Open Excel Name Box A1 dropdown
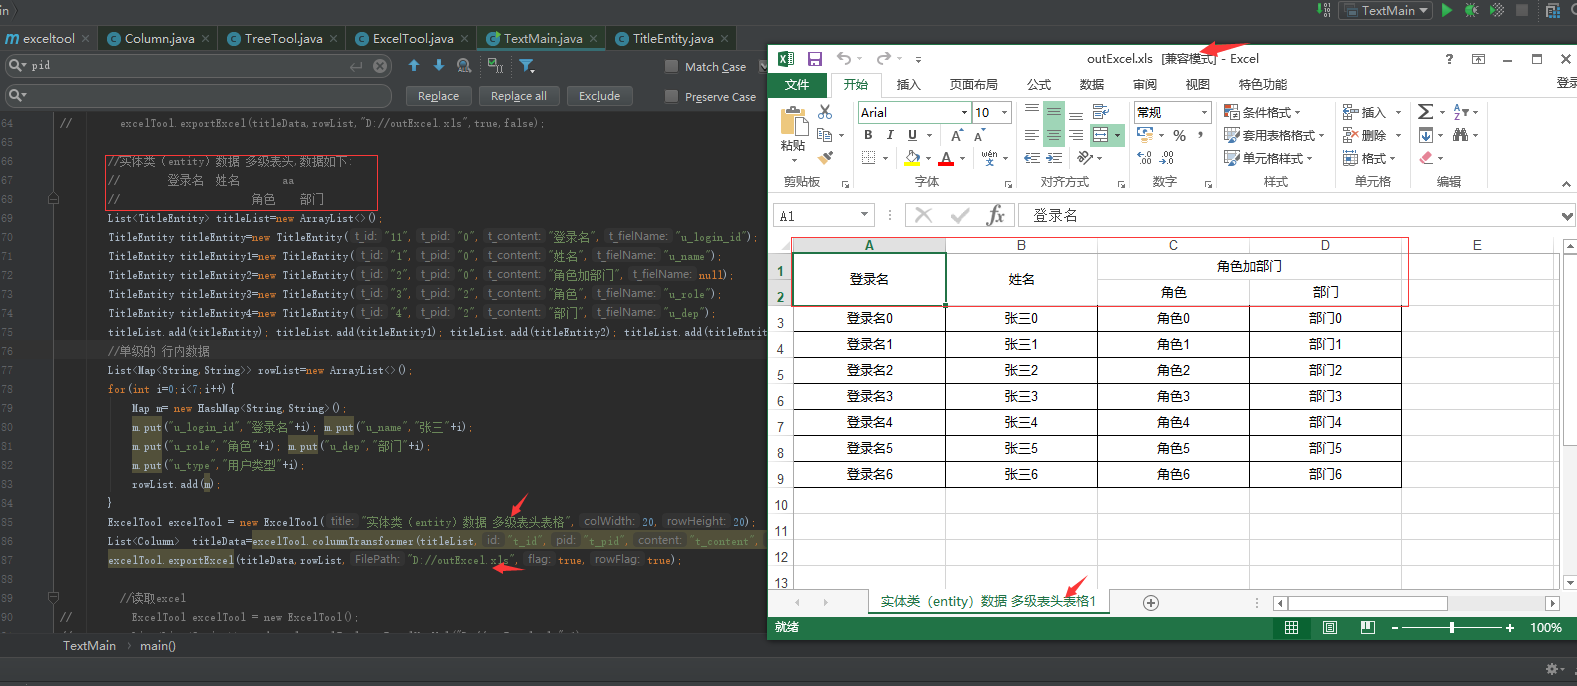1577x686 pixels. [865, 215]
